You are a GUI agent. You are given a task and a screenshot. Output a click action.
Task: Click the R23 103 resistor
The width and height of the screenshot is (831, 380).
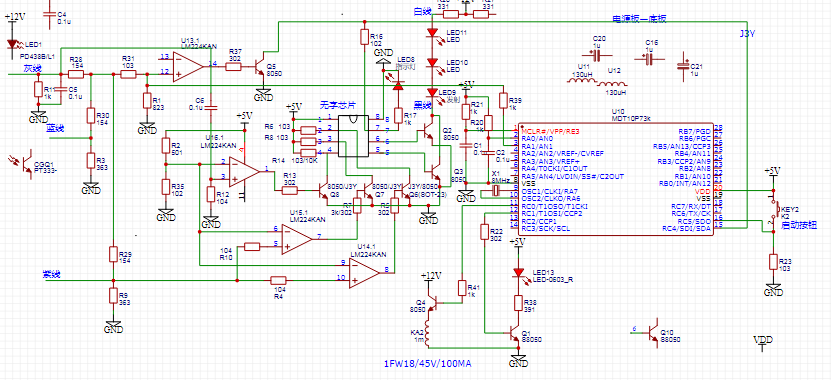(774, 264)
